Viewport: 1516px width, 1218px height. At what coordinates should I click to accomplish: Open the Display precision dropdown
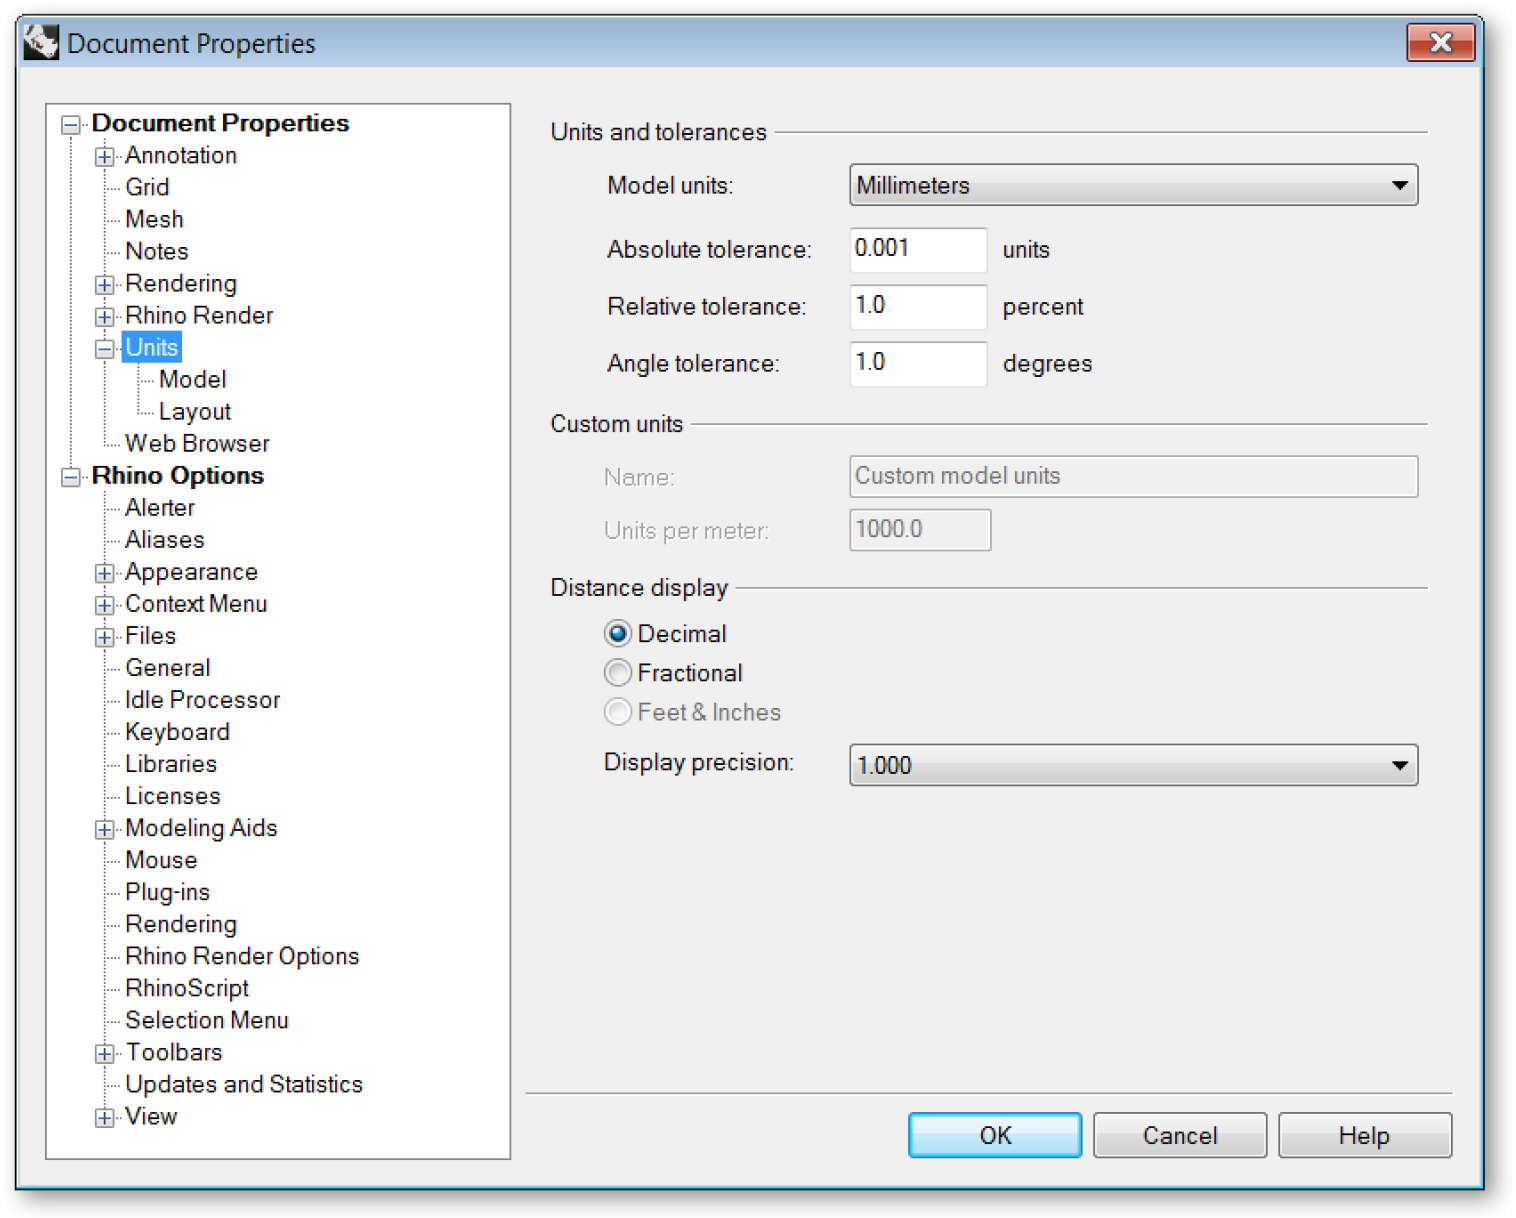[1132, 765]
